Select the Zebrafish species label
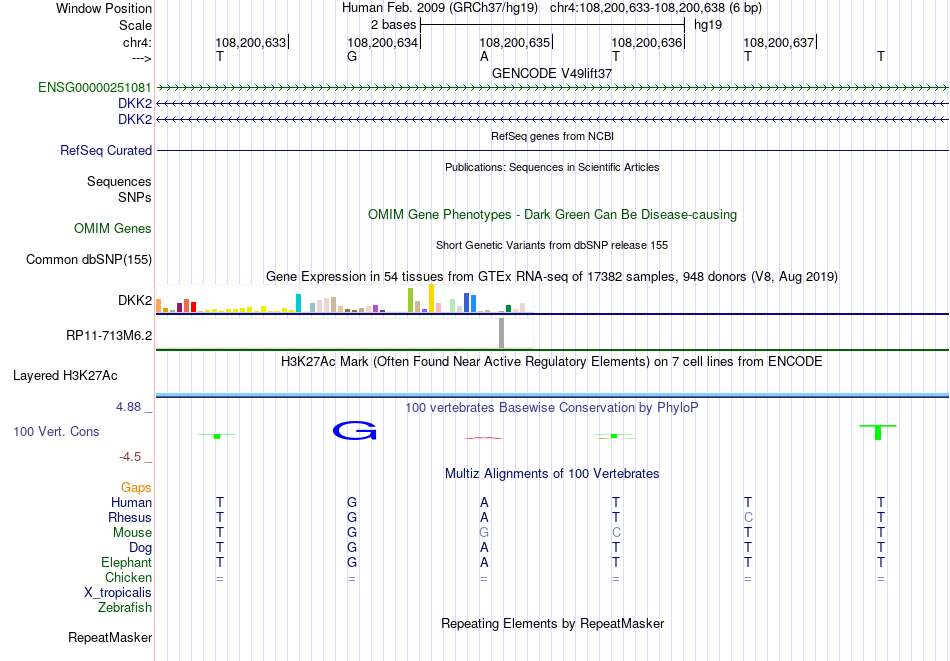Viewport: 950px width, 661px height. [x=125, y=607]
